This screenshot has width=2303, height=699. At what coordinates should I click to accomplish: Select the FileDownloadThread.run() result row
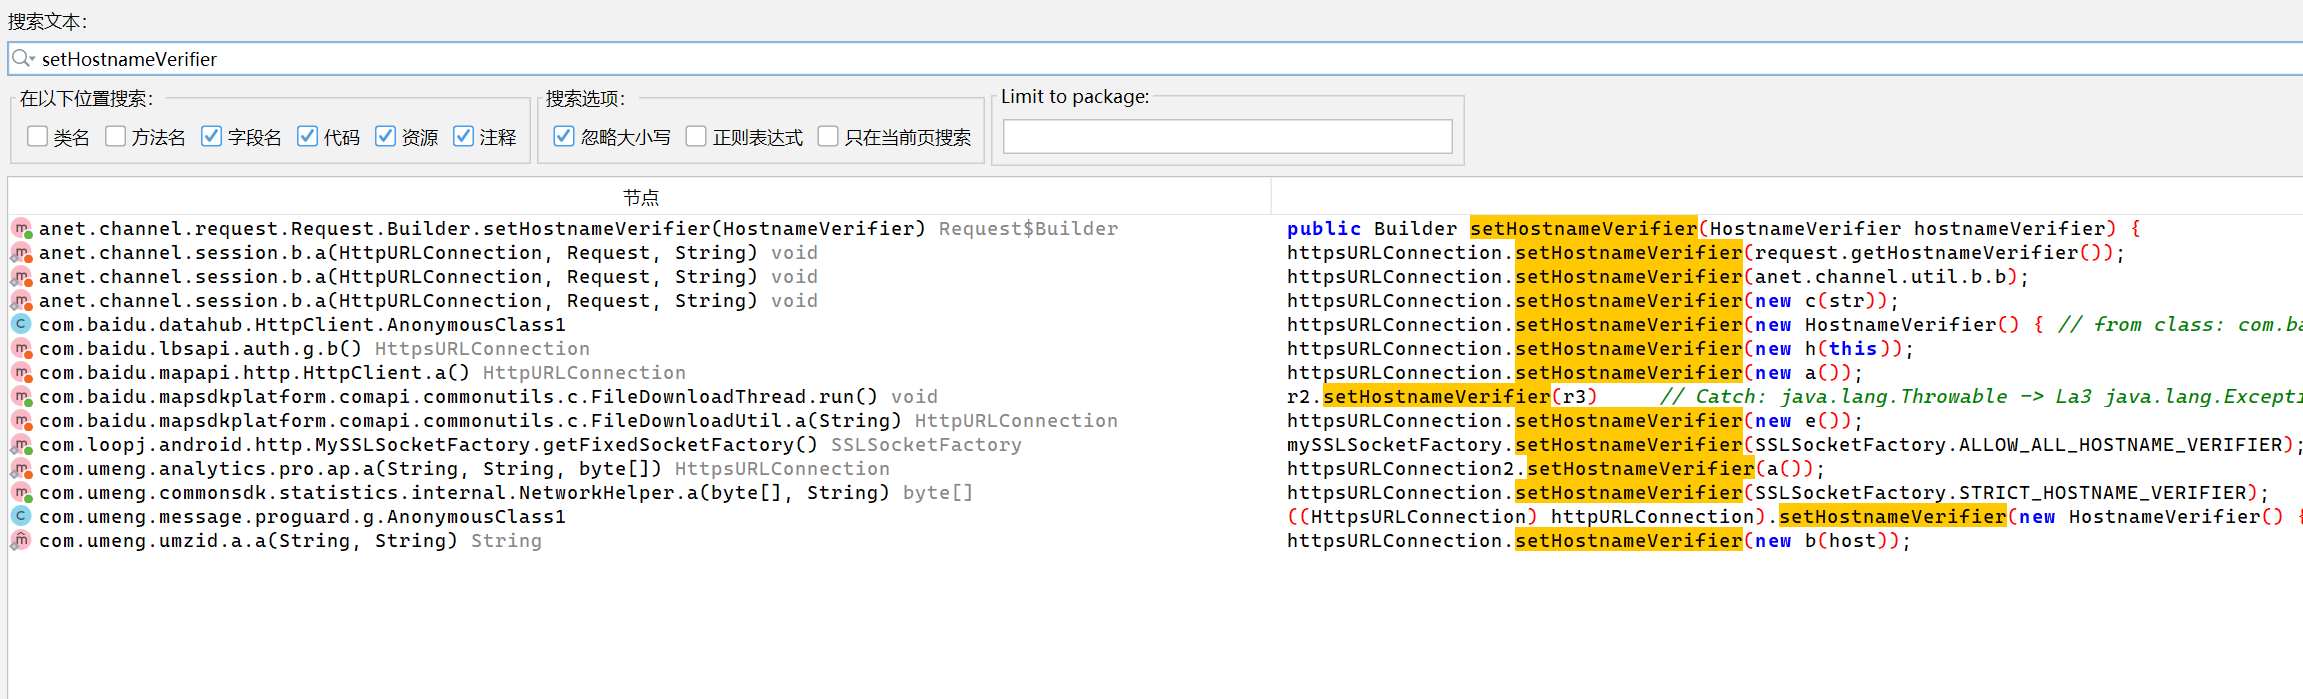[x=488, y=397]
